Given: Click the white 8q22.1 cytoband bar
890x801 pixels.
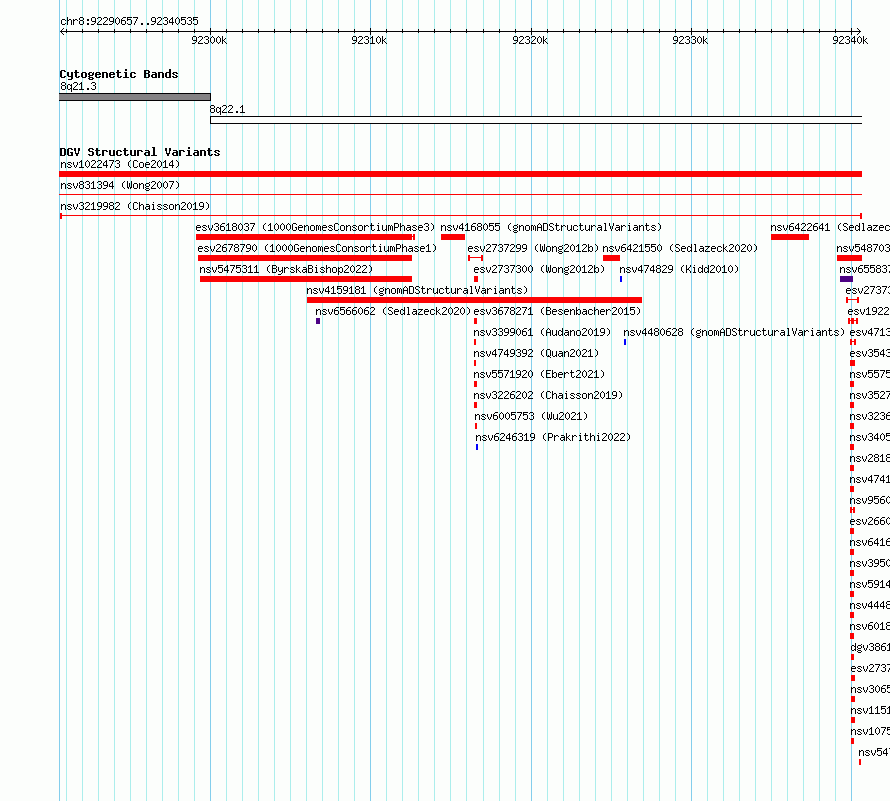Looking at the screenshot, I should pyautogui.click(x=536, y=120).
